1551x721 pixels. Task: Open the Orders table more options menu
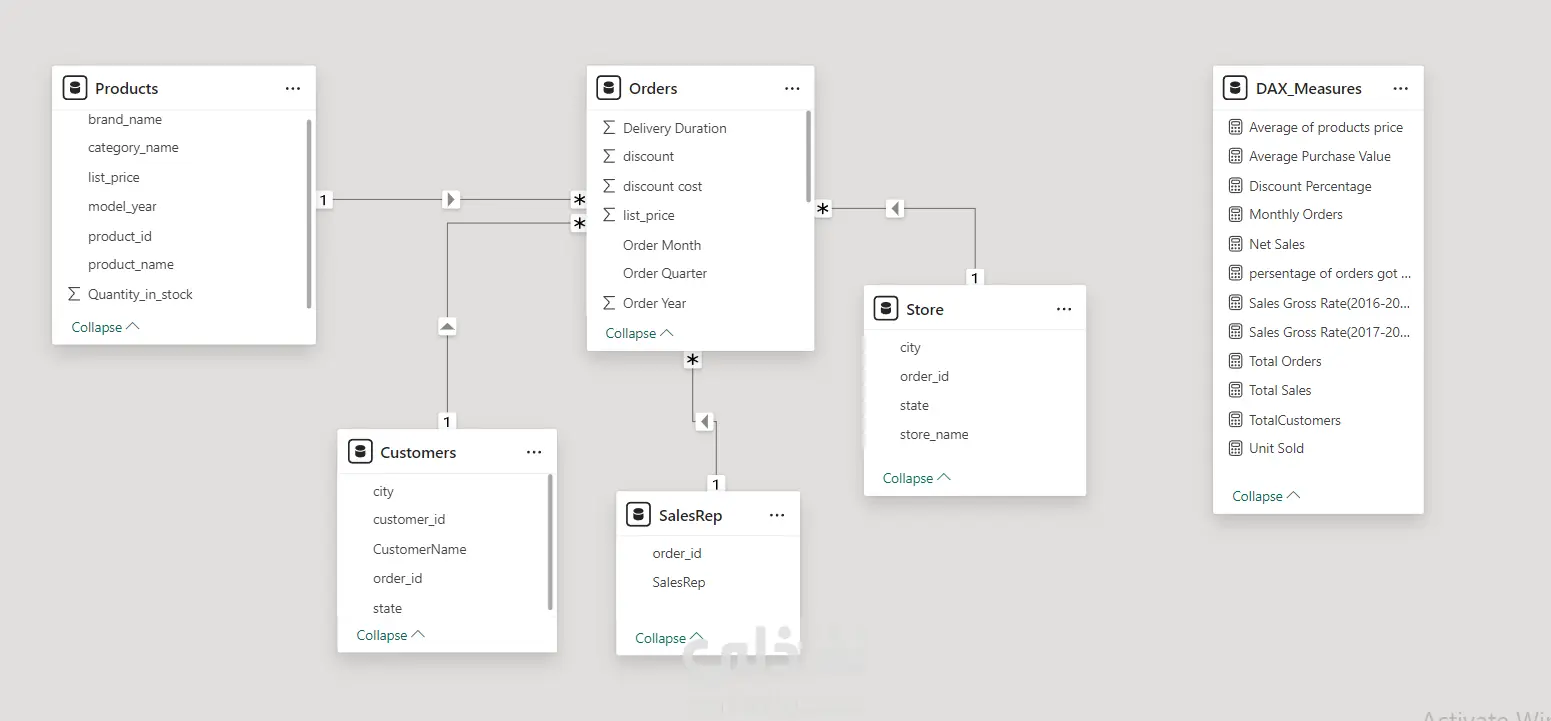[792, 89]
